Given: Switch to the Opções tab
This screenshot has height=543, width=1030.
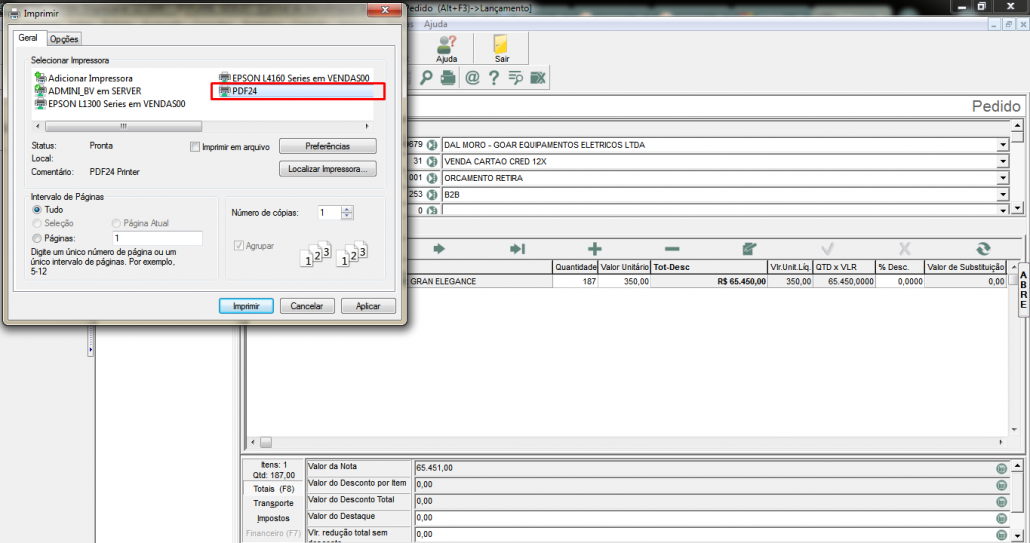Looking at the screenshot, I should pyautogui.click(x=64, y=39).
